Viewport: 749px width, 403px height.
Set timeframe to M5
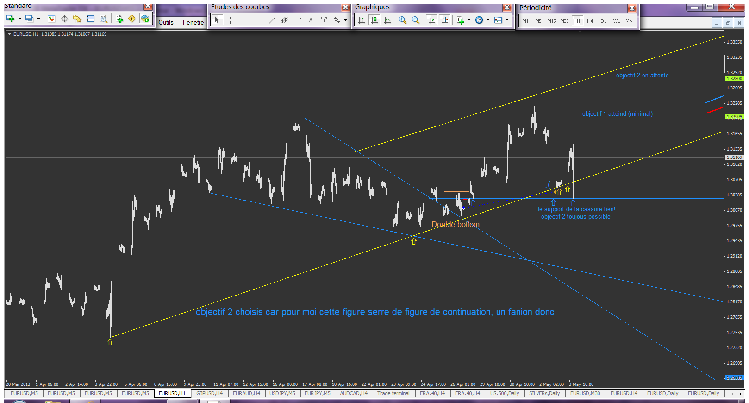(538, 21)
